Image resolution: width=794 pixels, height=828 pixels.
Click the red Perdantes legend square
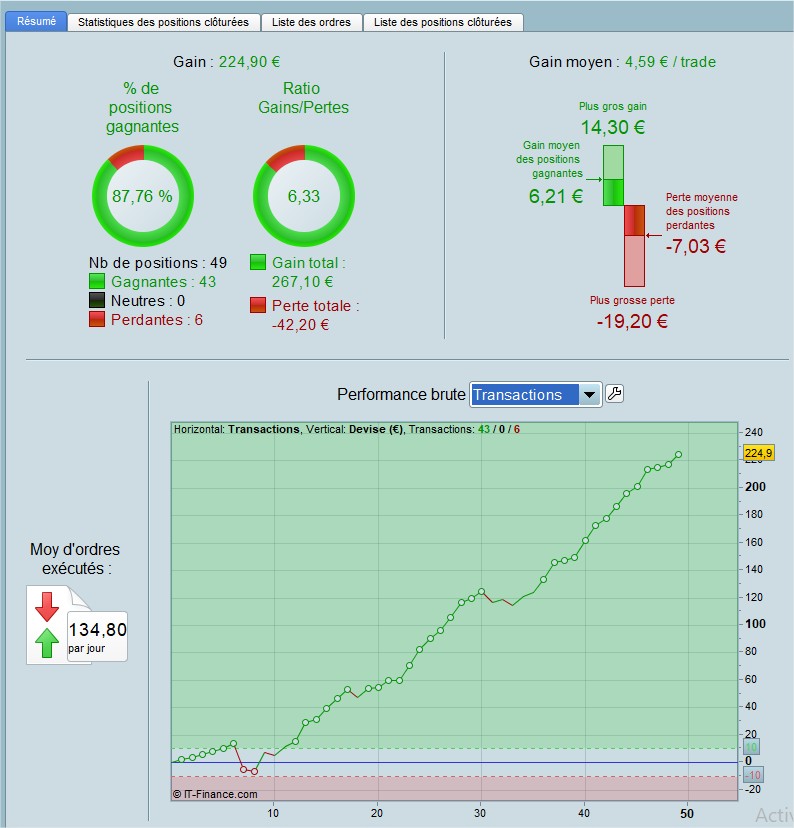tap(97, 319)
